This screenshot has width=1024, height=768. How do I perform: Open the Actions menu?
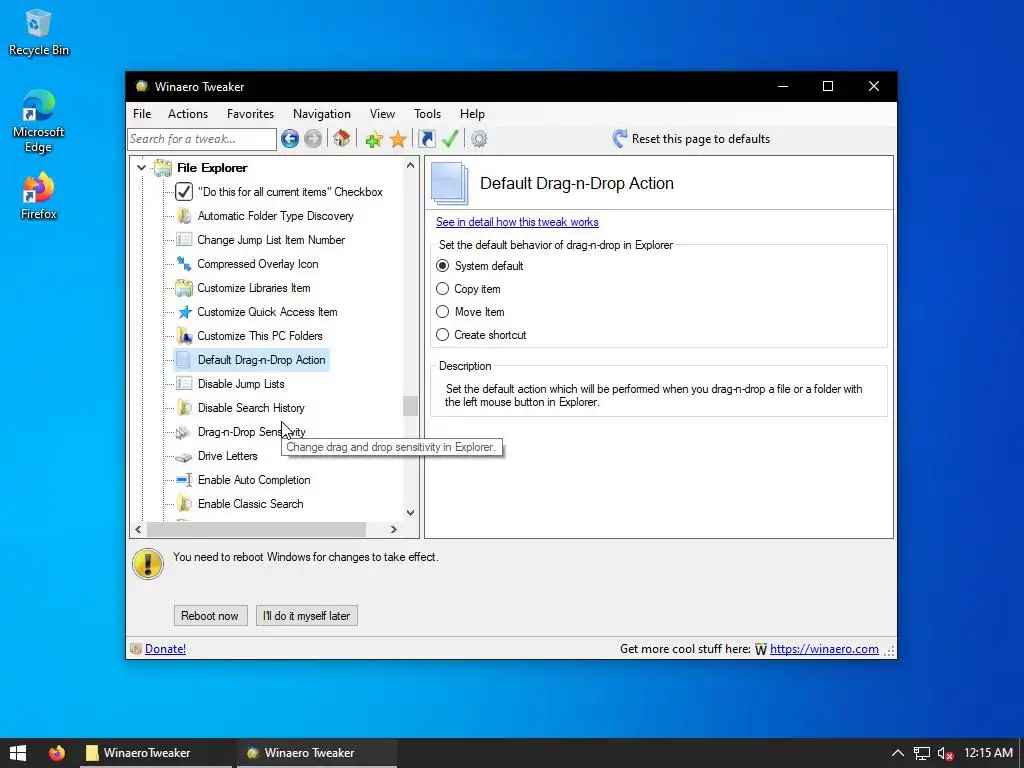click(188, 114)
